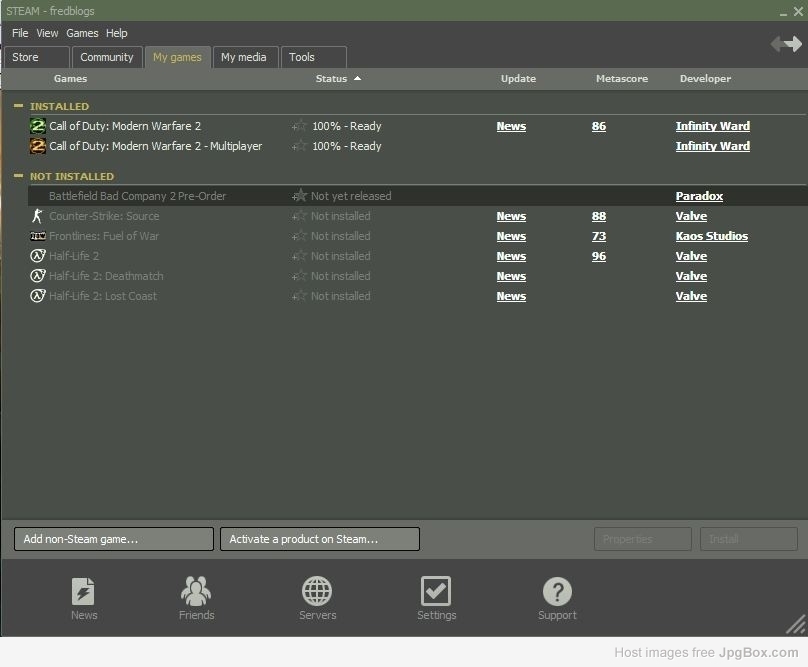Open News link for Modern Warfare 2
Viewport: 808px width, 667px height.
[511, 126]
